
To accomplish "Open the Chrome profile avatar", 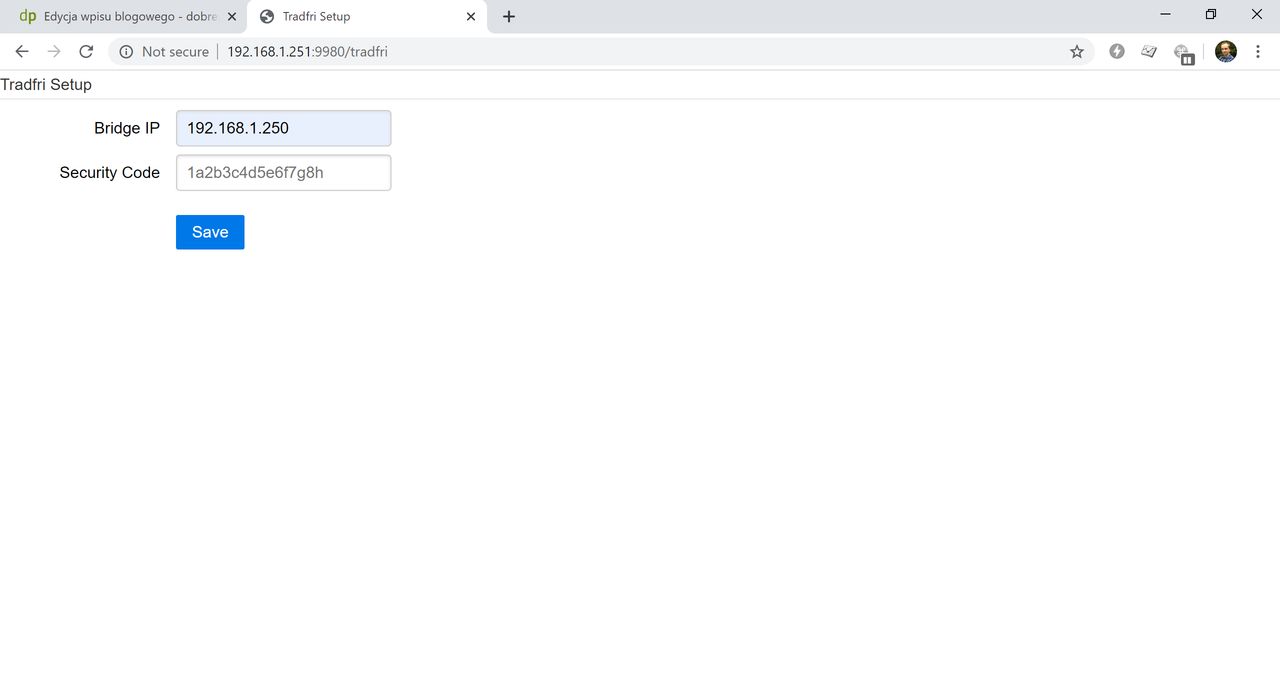I will point(1226,51).
